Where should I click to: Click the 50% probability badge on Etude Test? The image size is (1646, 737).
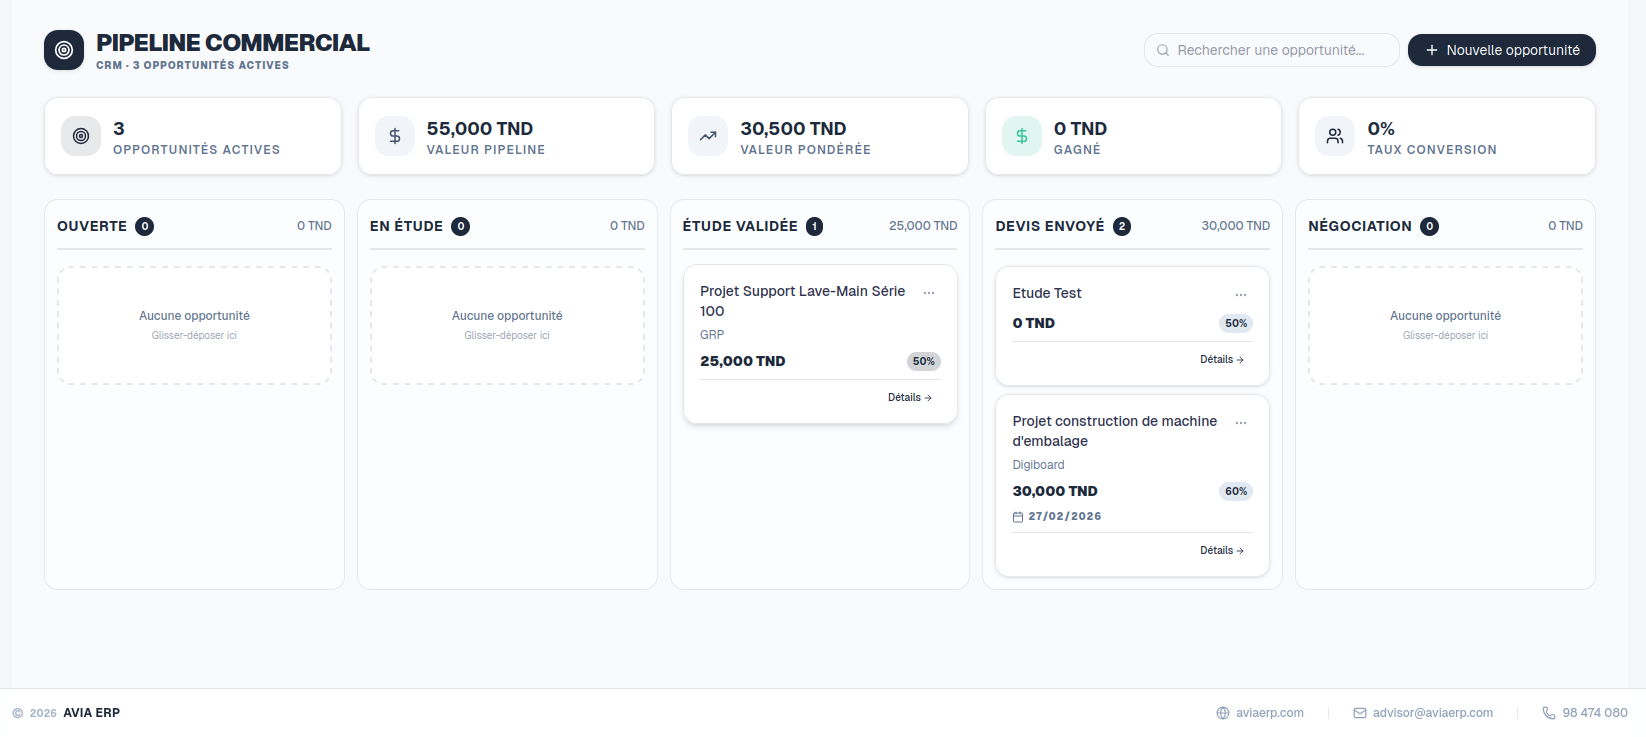coord(1235,323)
